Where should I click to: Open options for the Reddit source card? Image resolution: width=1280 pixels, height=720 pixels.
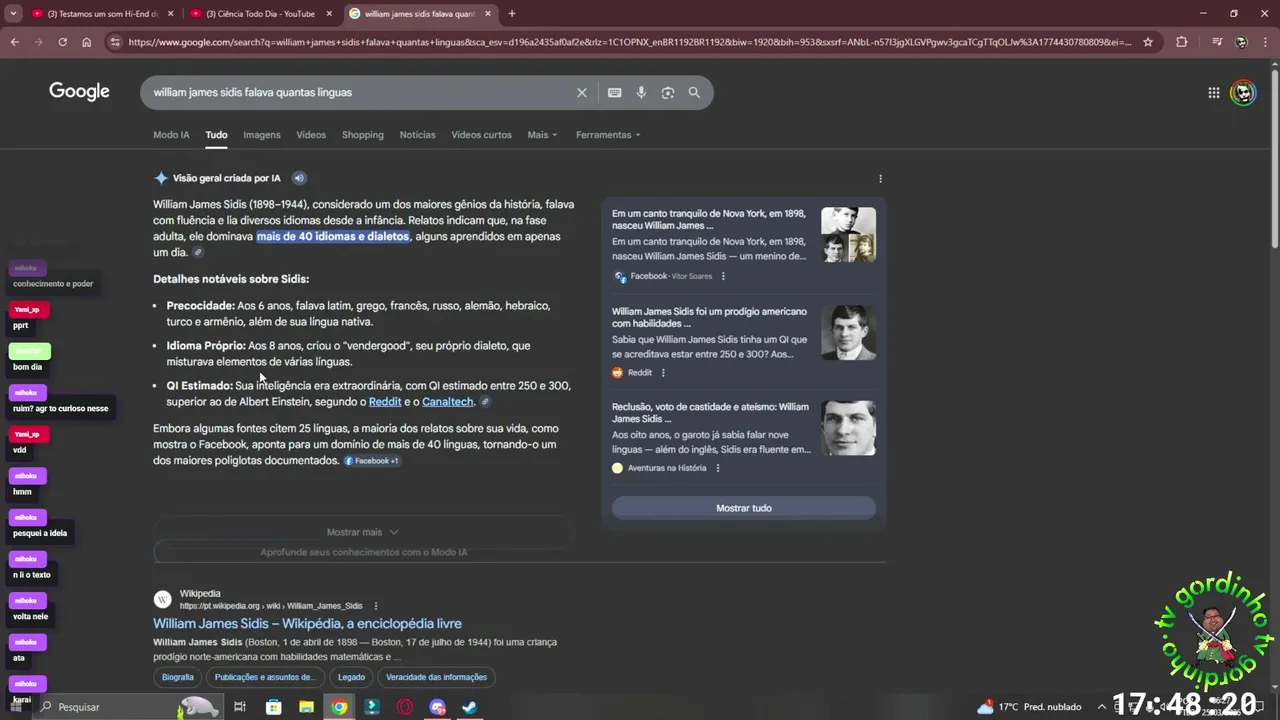(x=663, y=372)
